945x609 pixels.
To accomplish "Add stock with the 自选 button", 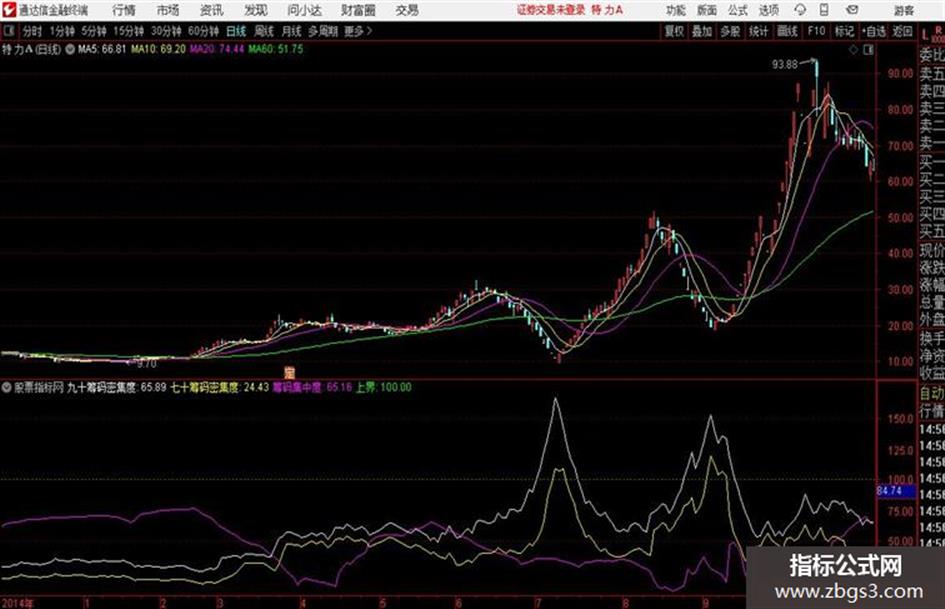I will click(874, 31).
